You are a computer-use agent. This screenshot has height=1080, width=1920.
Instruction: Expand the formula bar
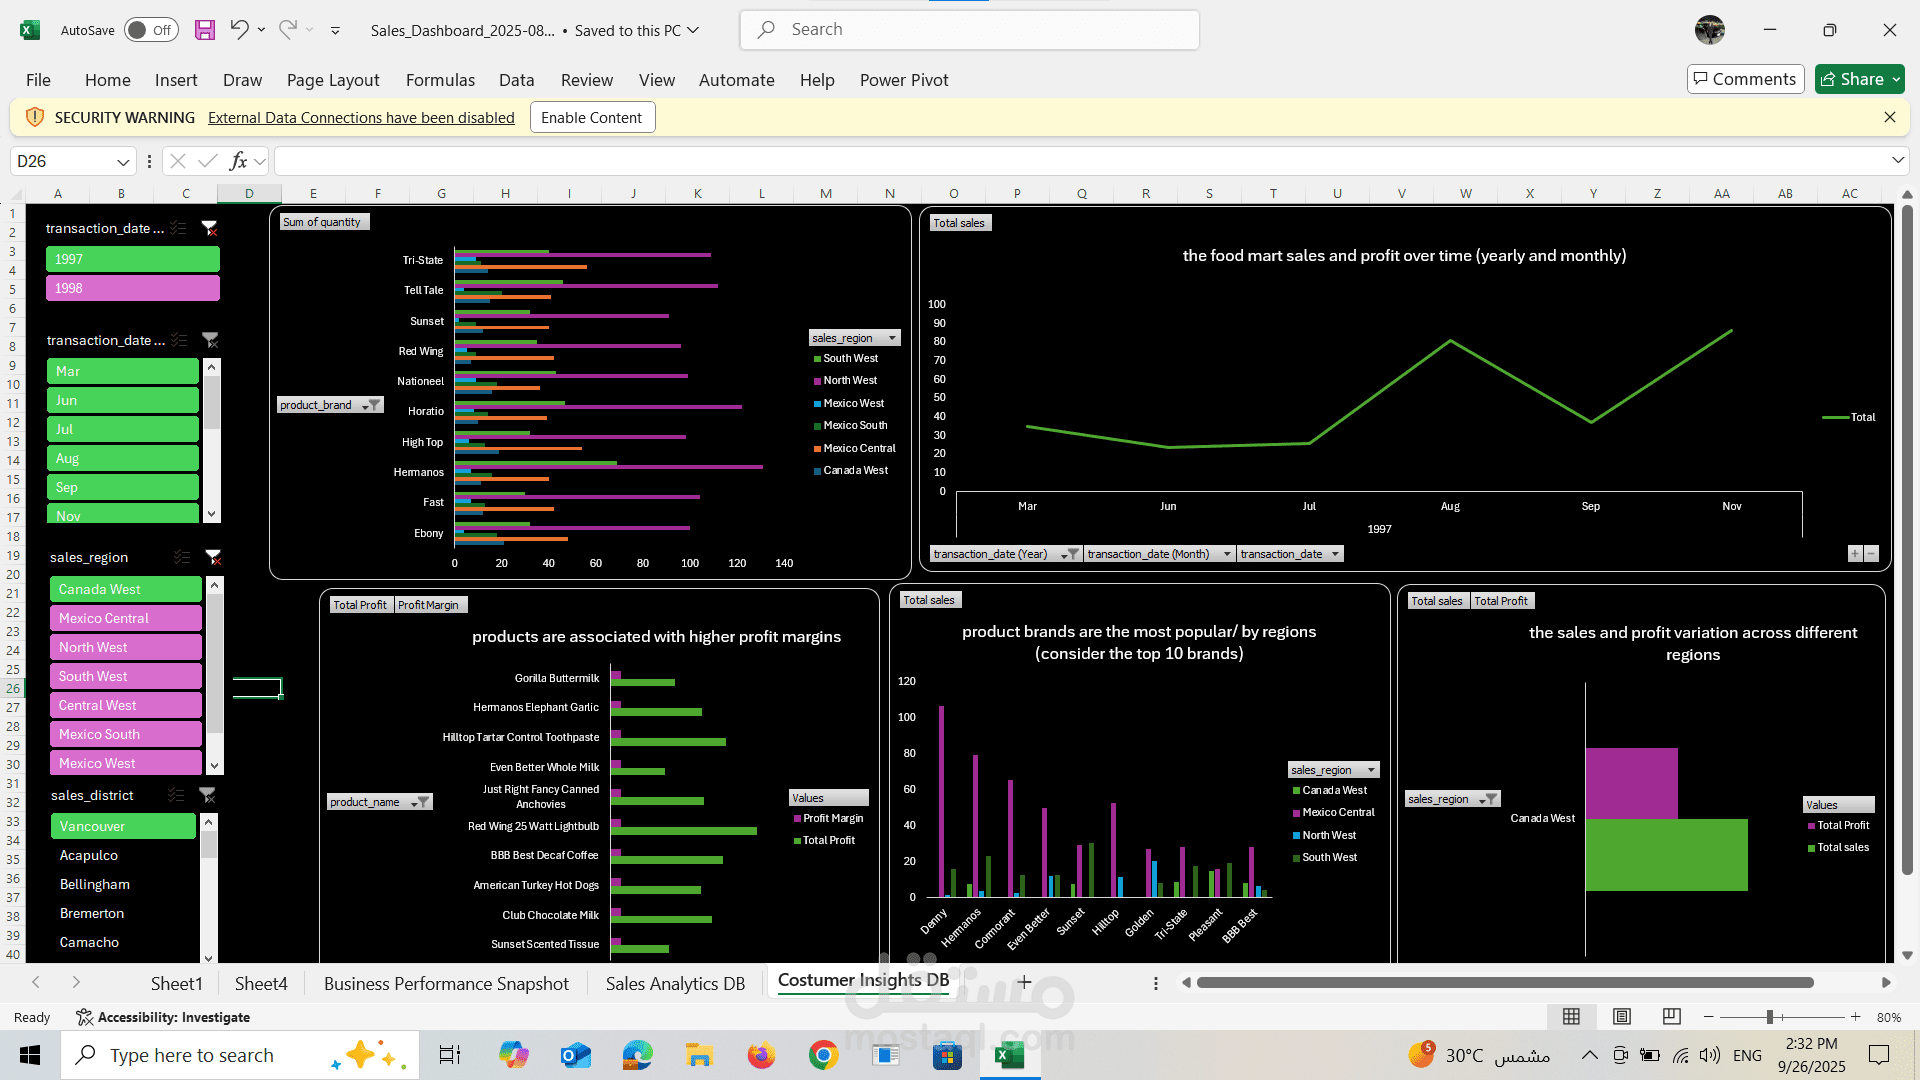[x=1897, y=161]
